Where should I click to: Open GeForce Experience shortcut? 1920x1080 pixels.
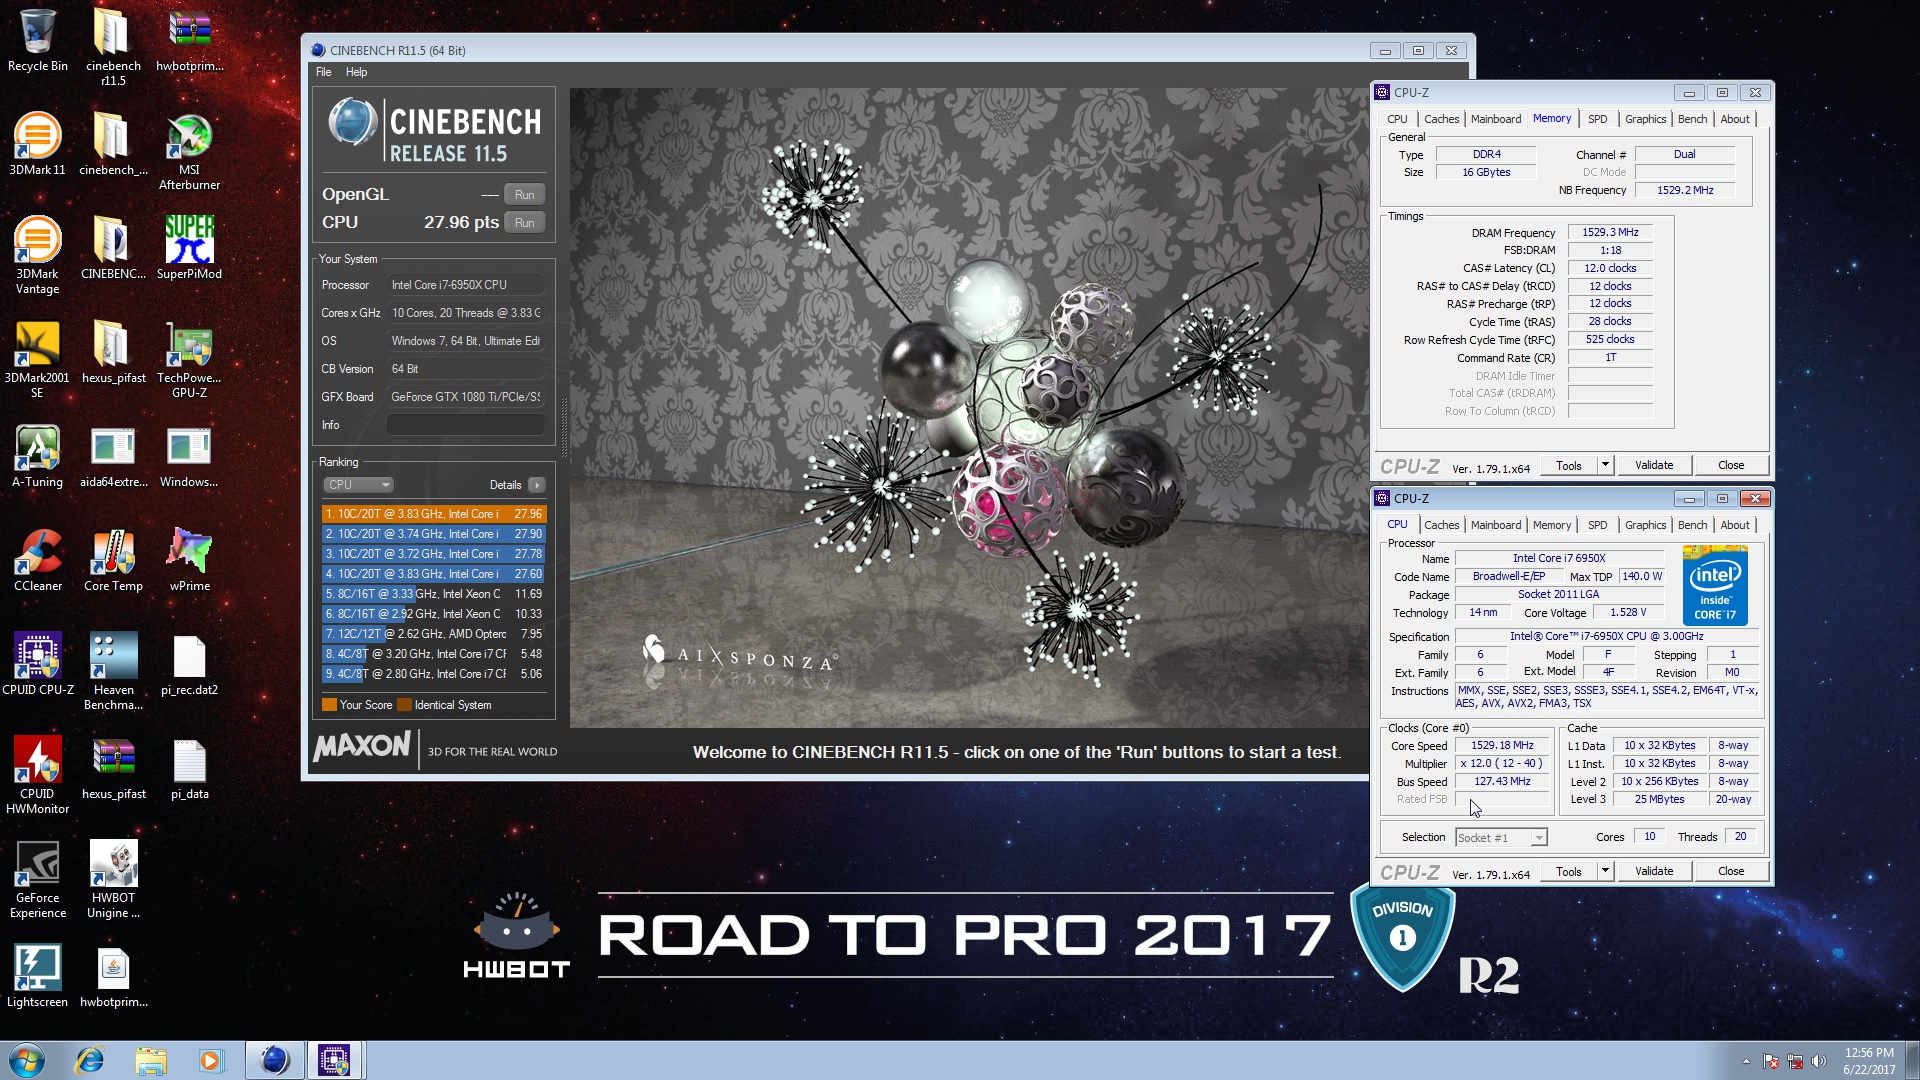pos(37,879)
